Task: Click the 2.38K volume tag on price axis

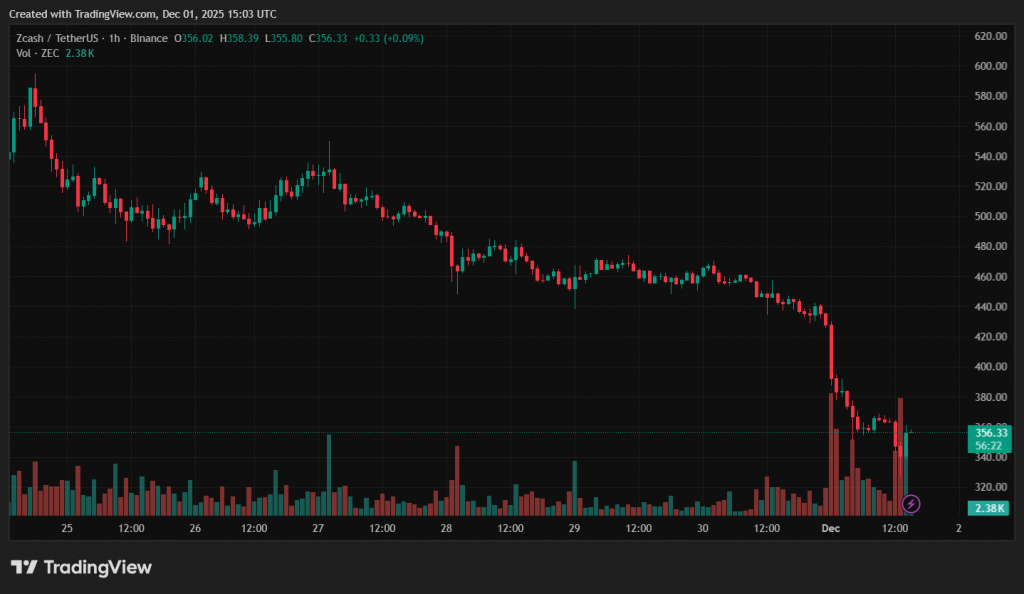Action: tap(989, 508)
